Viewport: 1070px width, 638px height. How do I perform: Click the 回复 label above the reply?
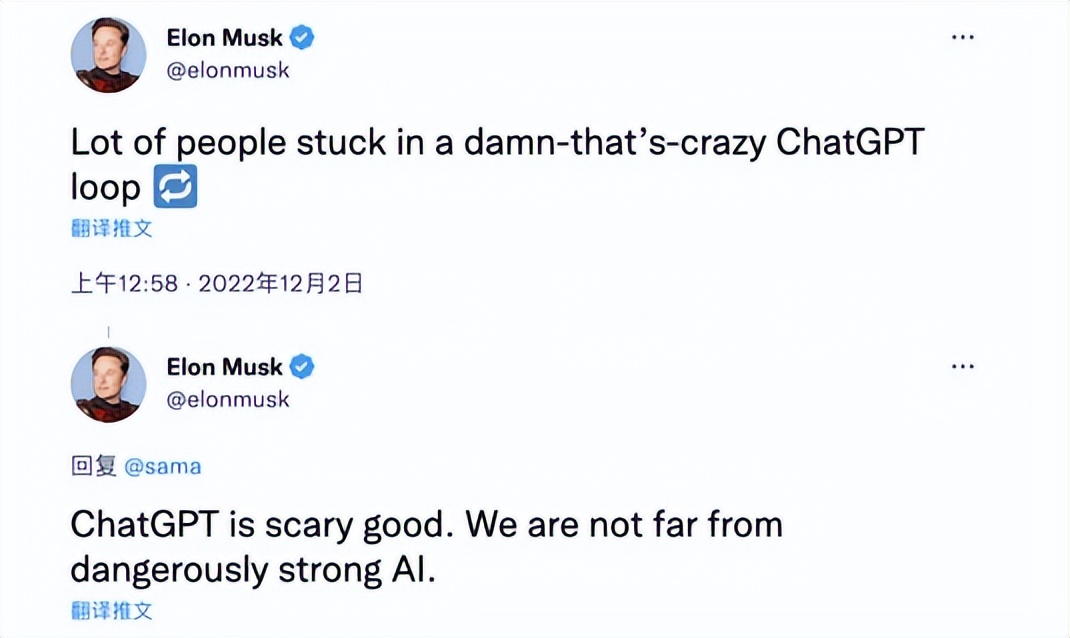click(94, 466)
